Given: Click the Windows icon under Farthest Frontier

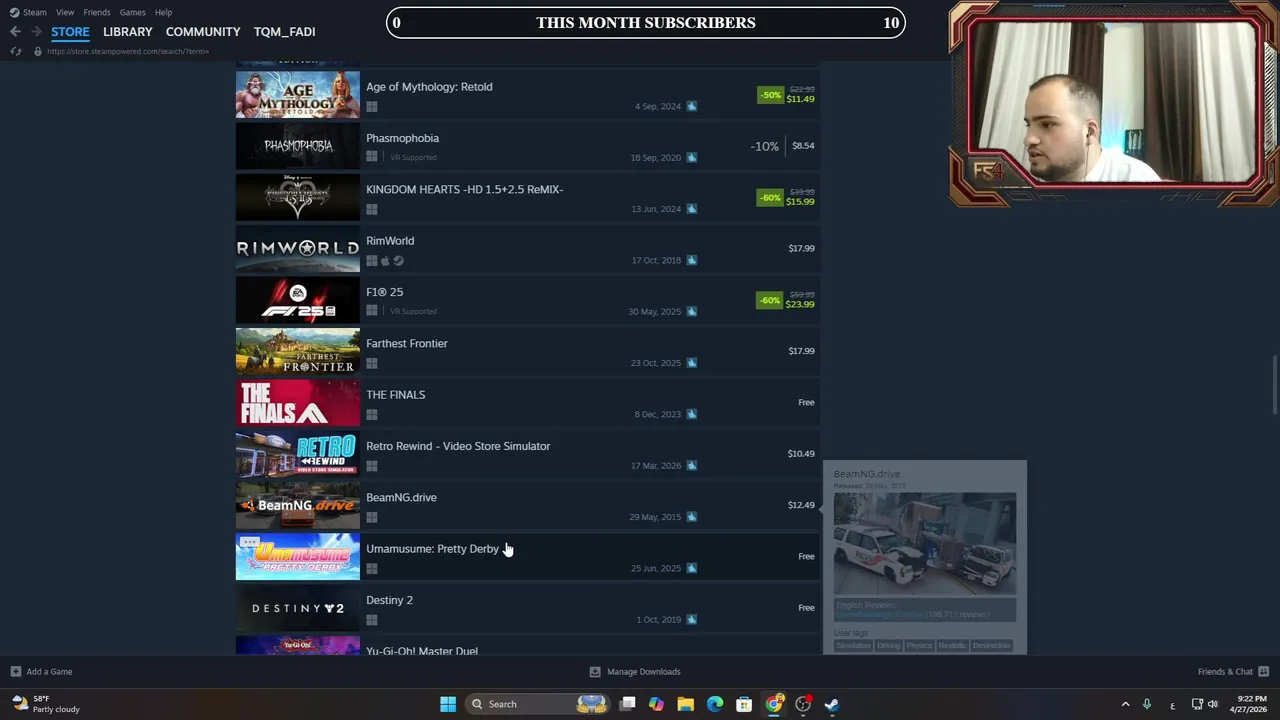Looking at the screenshot, I should click(x=372, y=363).
